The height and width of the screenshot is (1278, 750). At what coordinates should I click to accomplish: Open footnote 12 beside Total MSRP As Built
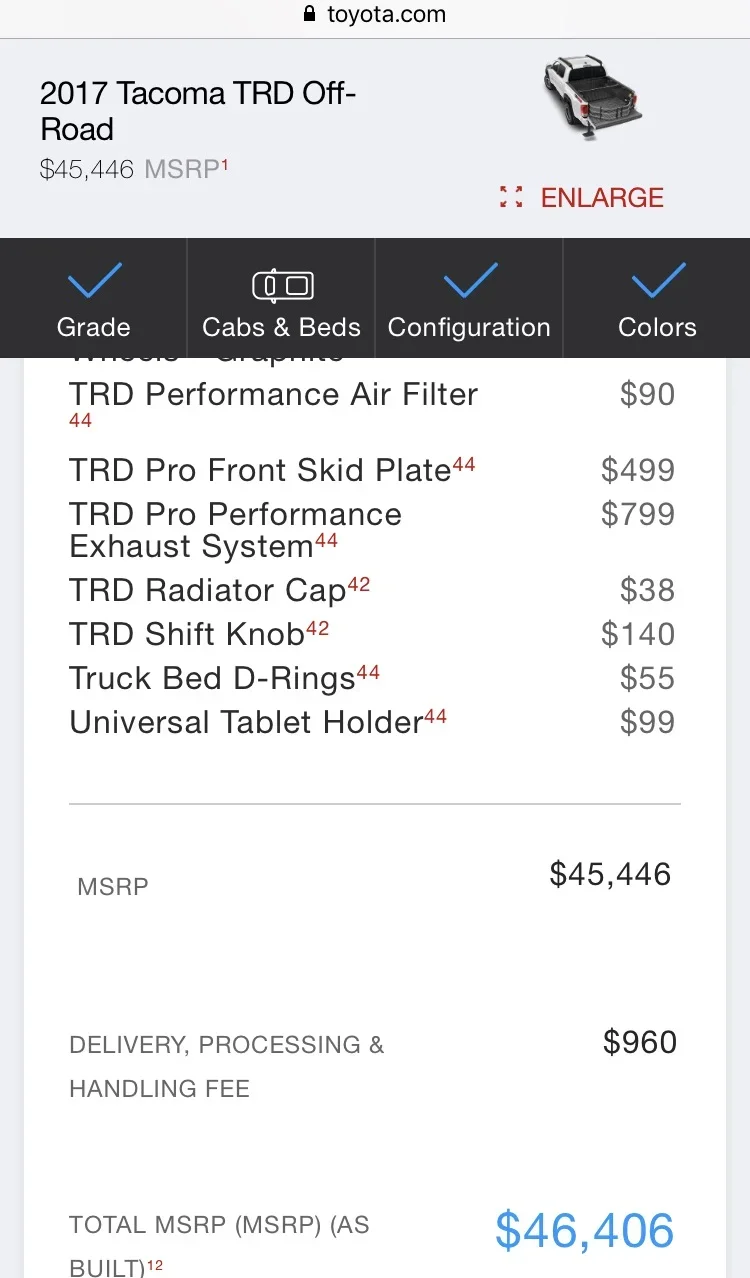[x=155, y=1265]
